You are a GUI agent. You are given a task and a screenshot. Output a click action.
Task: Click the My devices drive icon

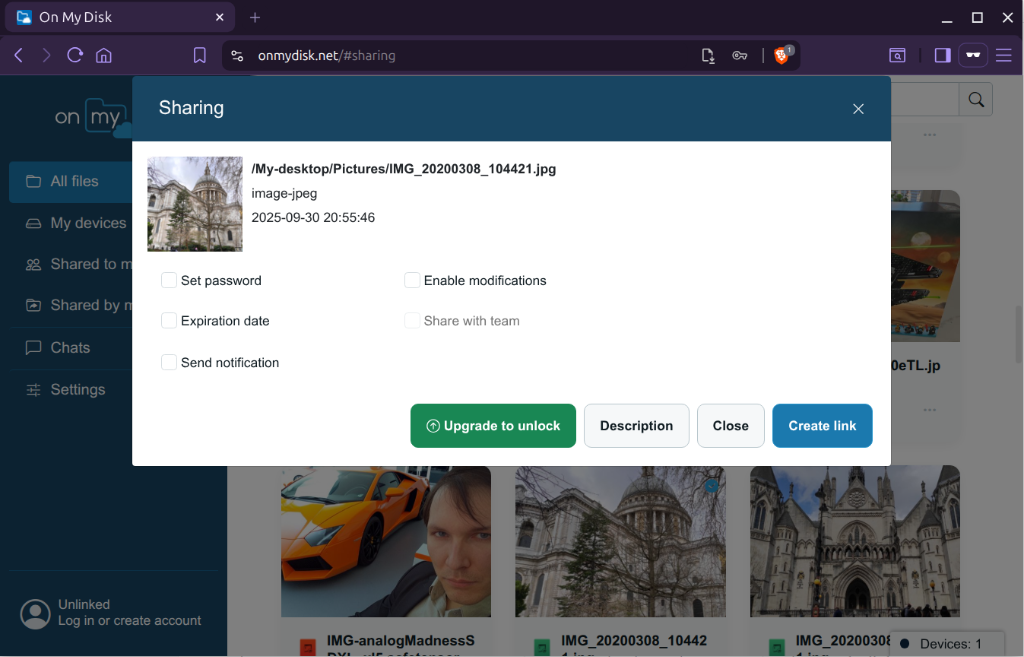(x=33, y=223)
